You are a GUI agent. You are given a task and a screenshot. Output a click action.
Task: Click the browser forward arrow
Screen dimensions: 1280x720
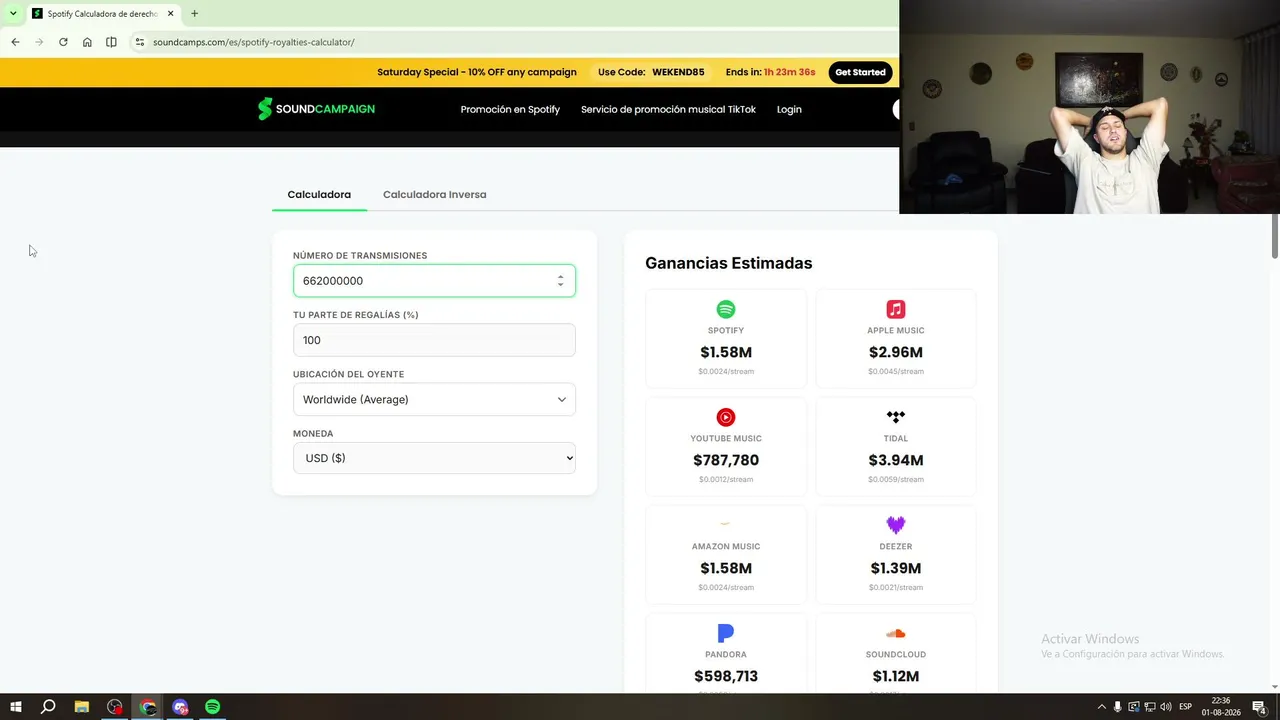[39, 42]
